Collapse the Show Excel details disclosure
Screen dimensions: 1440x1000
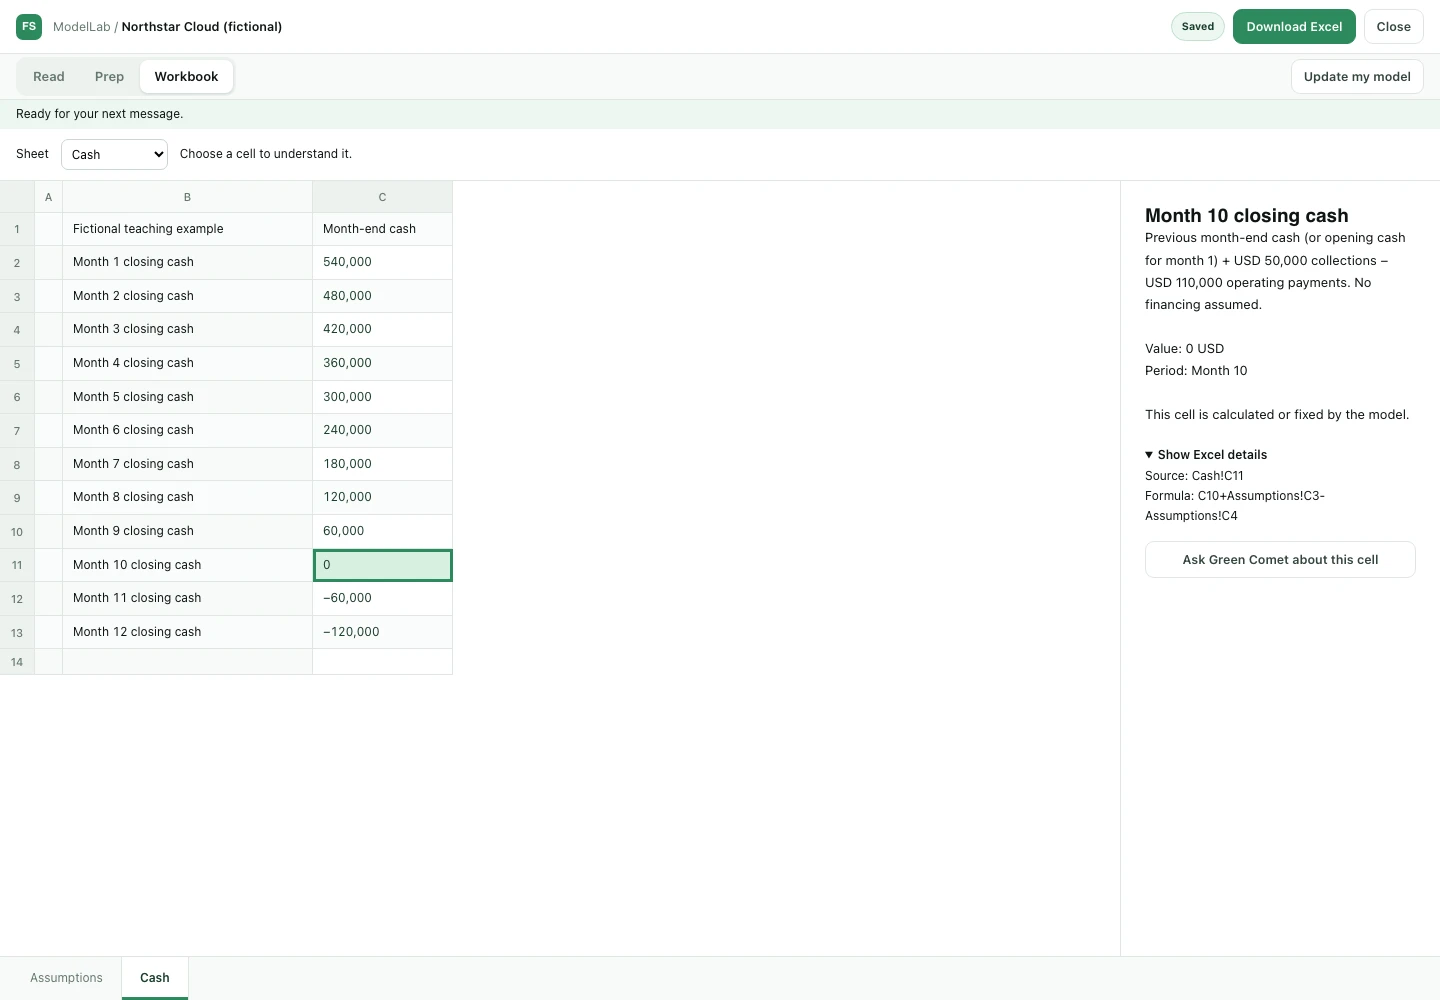click(1206, 454)
